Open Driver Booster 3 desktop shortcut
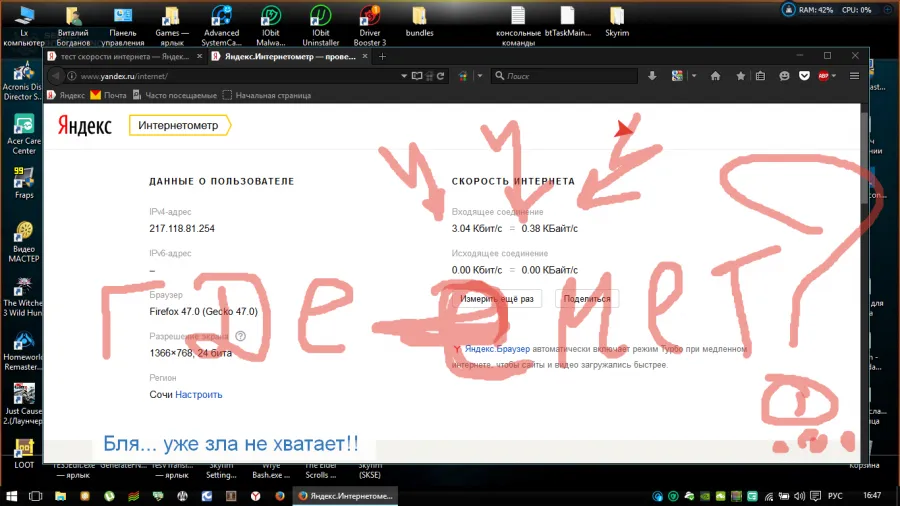Screen dimensions: 900x506 click(370, 26)
